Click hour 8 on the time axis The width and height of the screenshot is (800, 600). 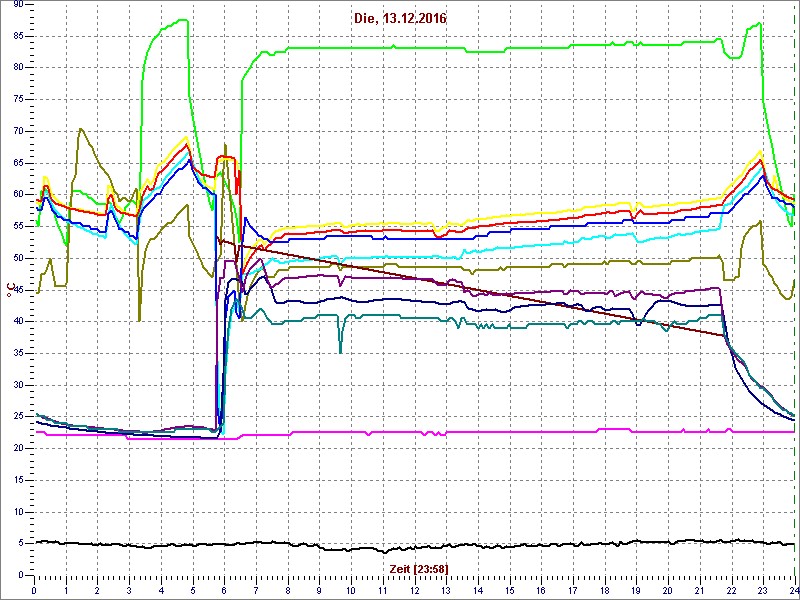pos(288,588)
